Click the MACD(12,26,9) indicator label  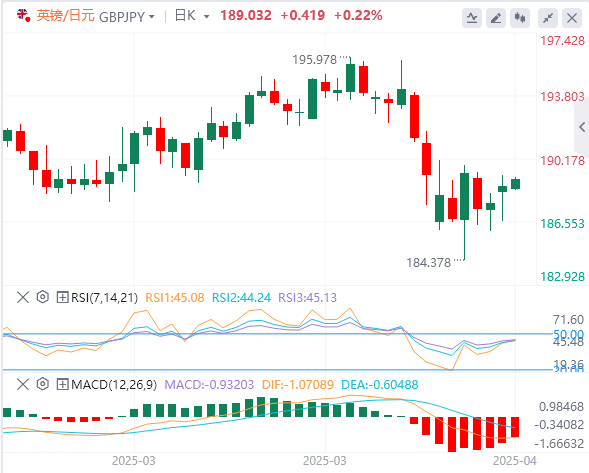coord(114,385)
